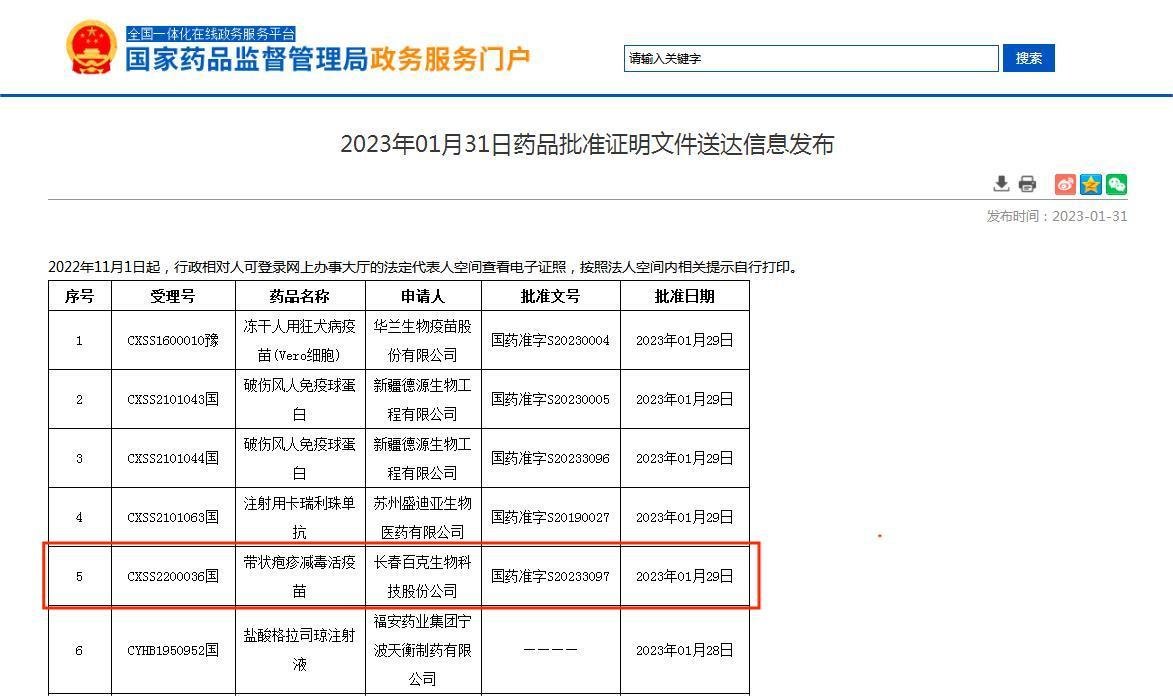
Task: Select approval number 国药准字S20233096
Action: point(551,459)
